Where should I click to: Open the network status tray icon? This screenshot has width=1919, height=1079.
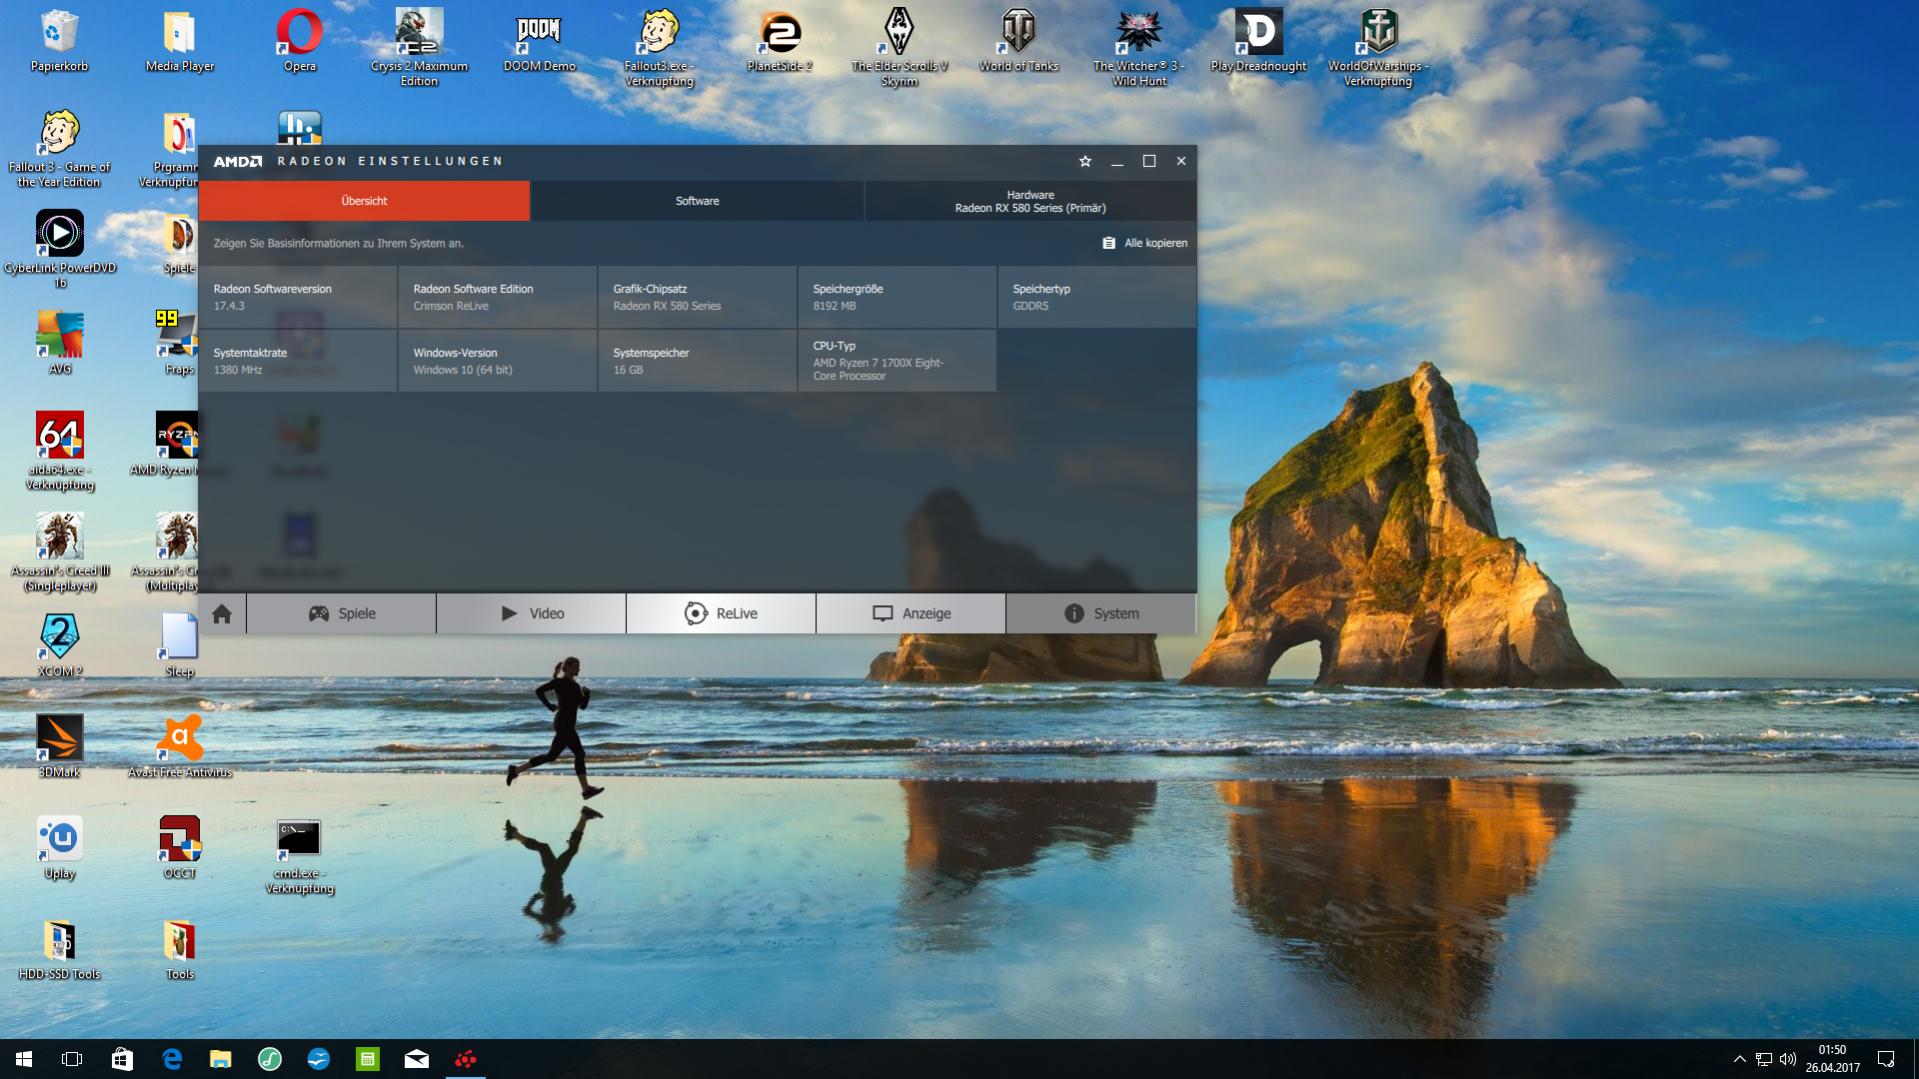pos(1764,1059)
